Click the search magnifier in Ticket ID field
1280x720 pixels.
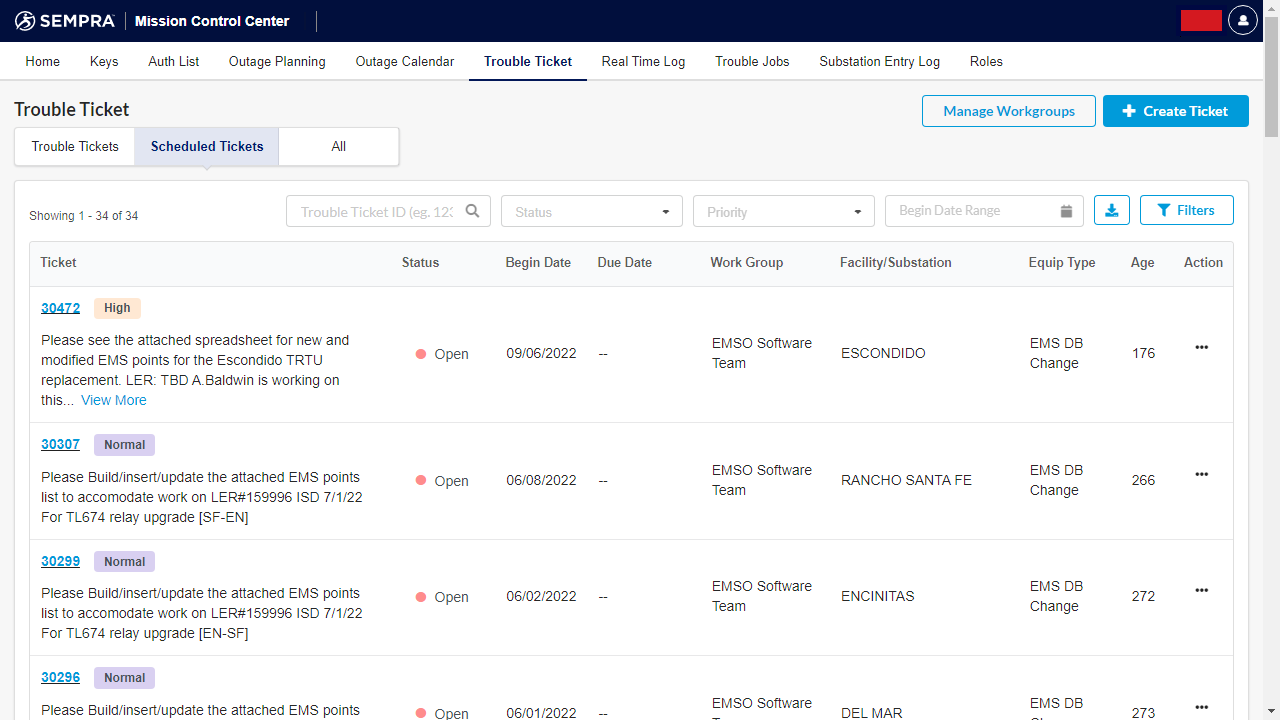pos(472,211)
